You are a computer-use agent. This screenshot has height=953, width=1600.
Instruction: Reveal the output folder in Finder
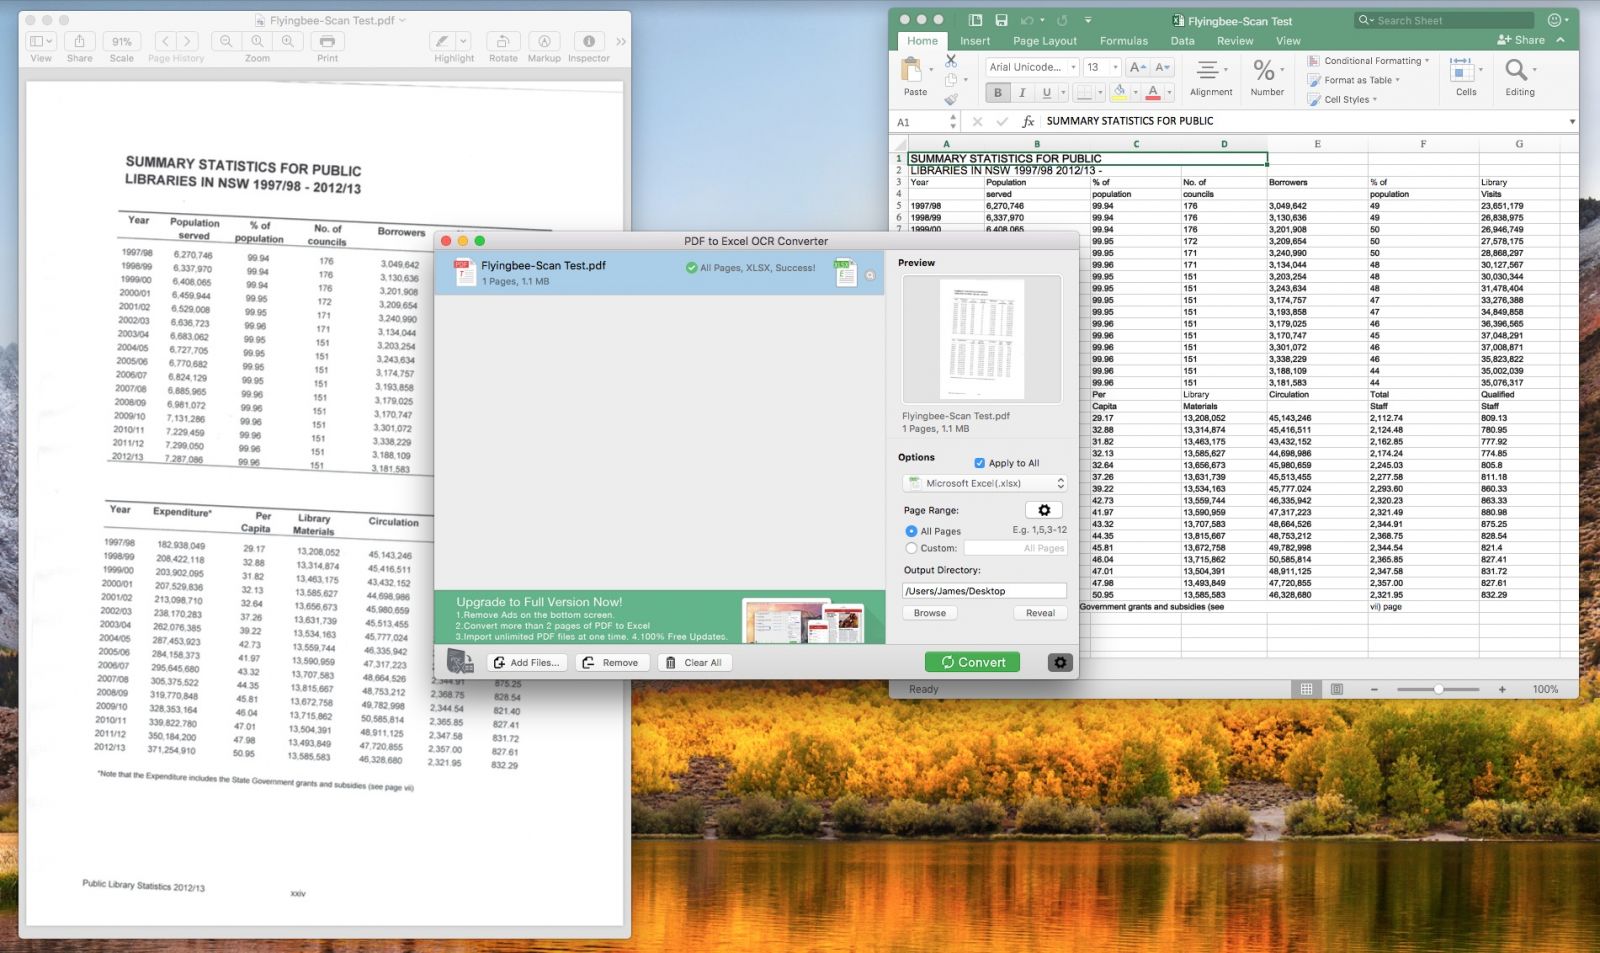click(x=1040, y=613)
